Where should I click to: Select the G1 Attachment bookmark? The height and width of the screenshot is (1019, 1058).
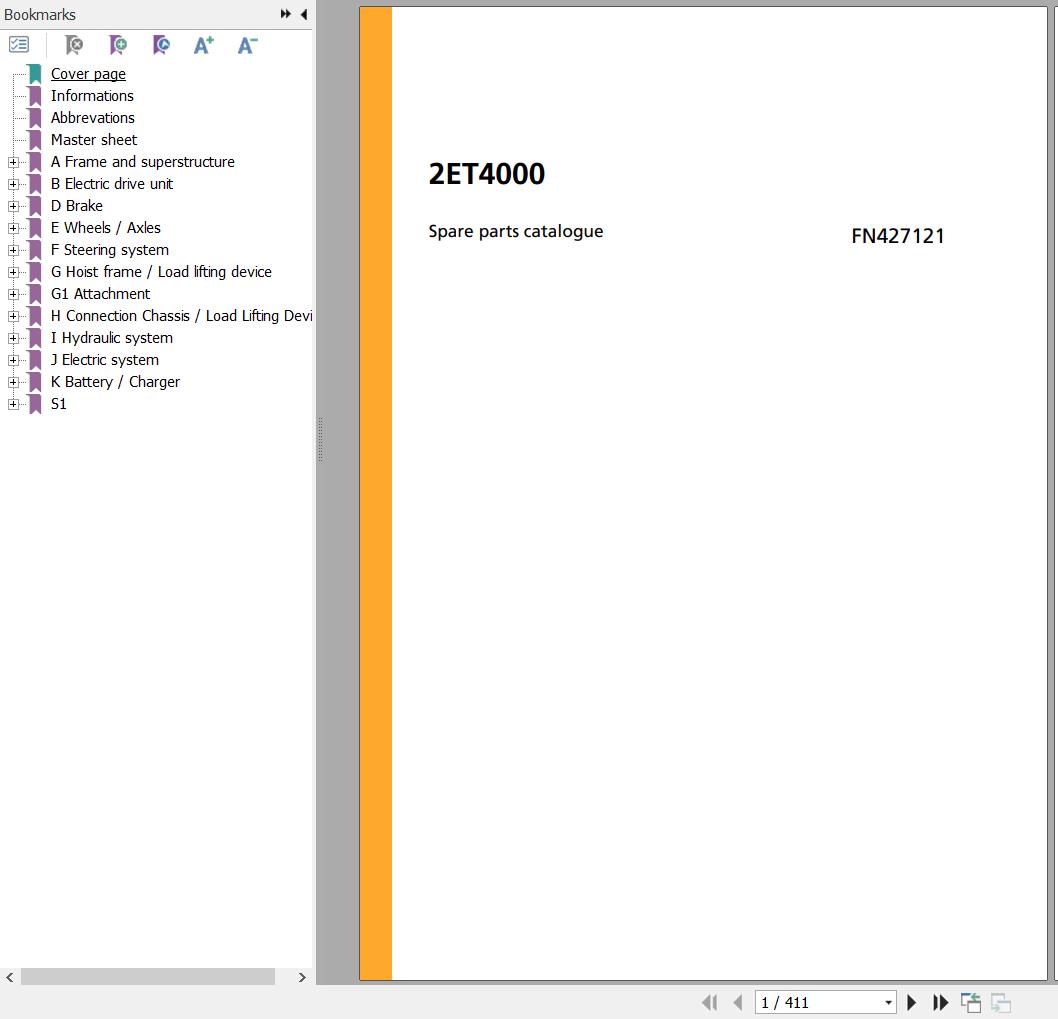101,294
